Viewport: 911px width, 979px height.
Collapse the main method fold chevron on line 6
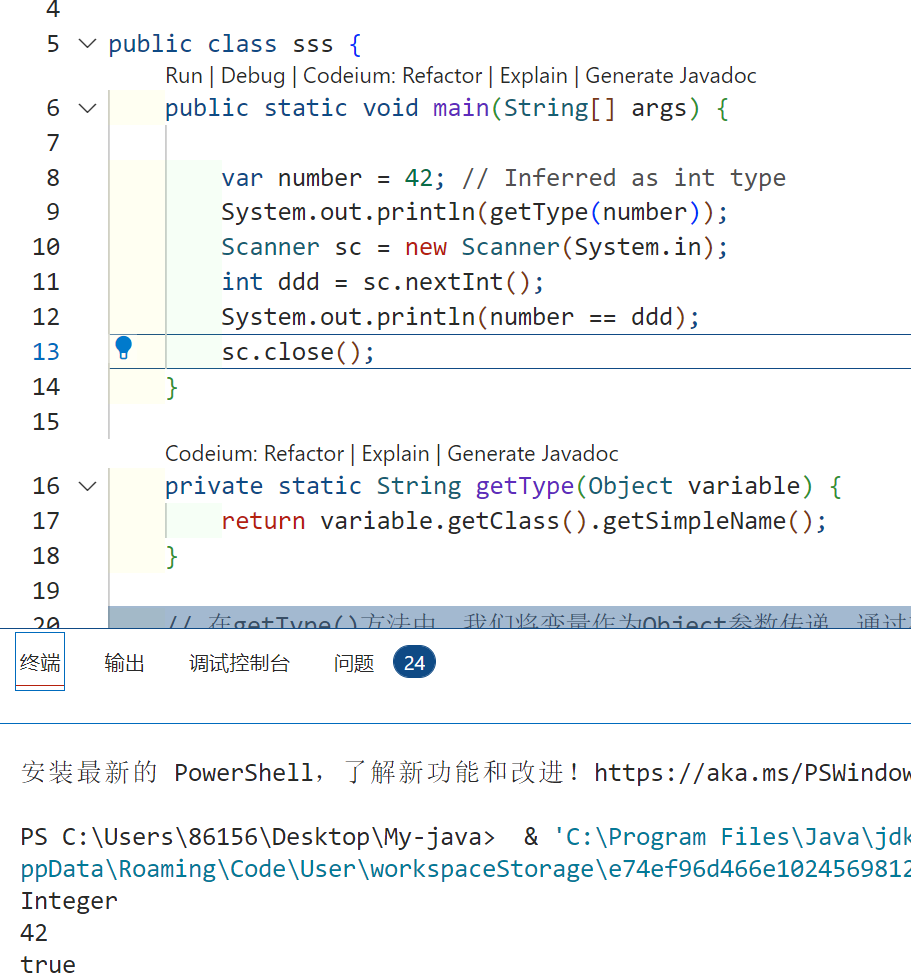(x=87, y=108)
